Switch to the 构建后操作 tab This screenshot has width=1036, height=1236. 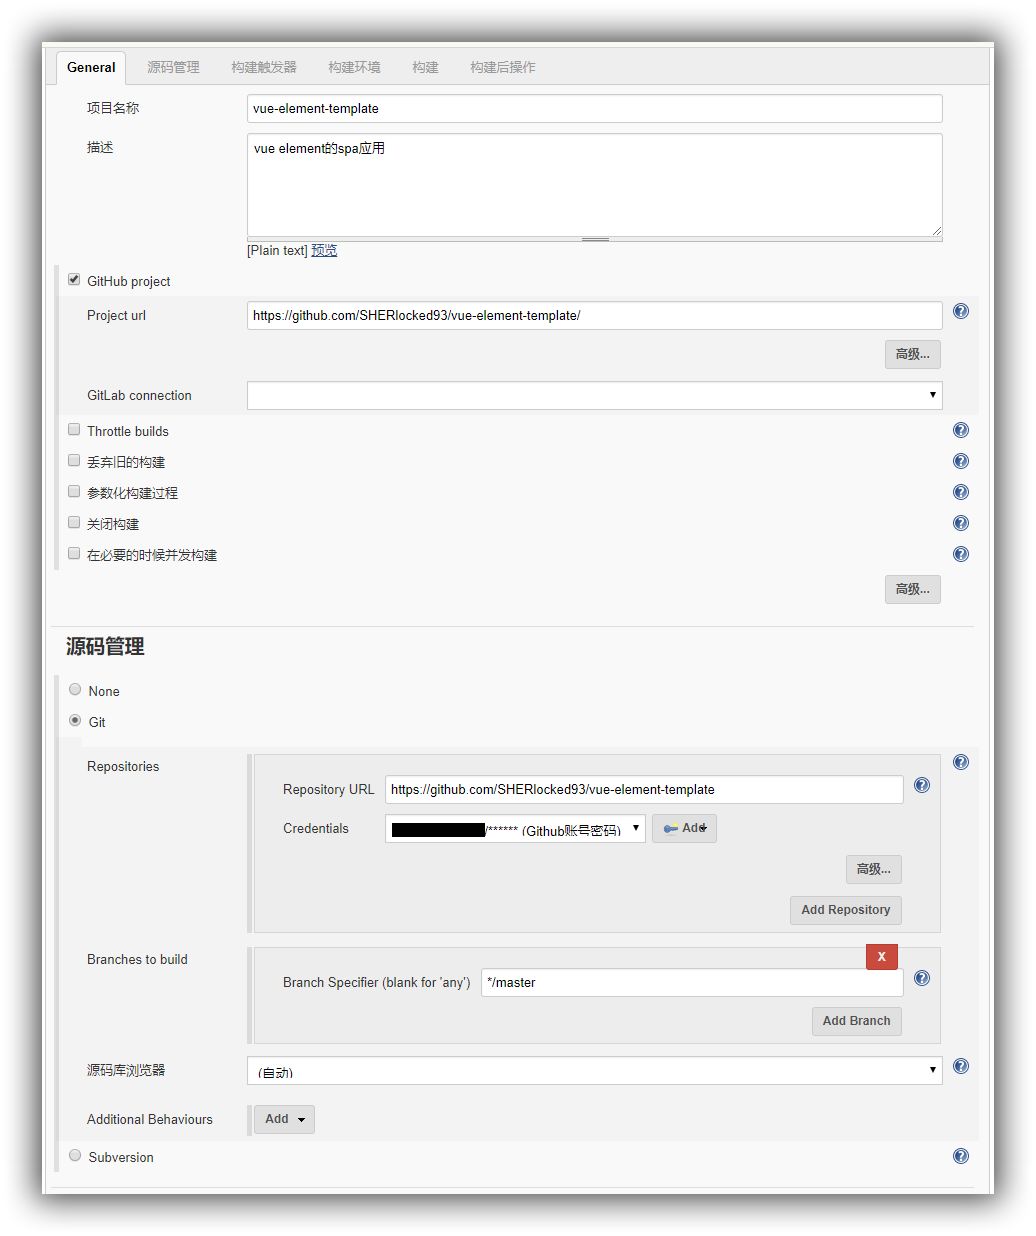click(502, 67)
